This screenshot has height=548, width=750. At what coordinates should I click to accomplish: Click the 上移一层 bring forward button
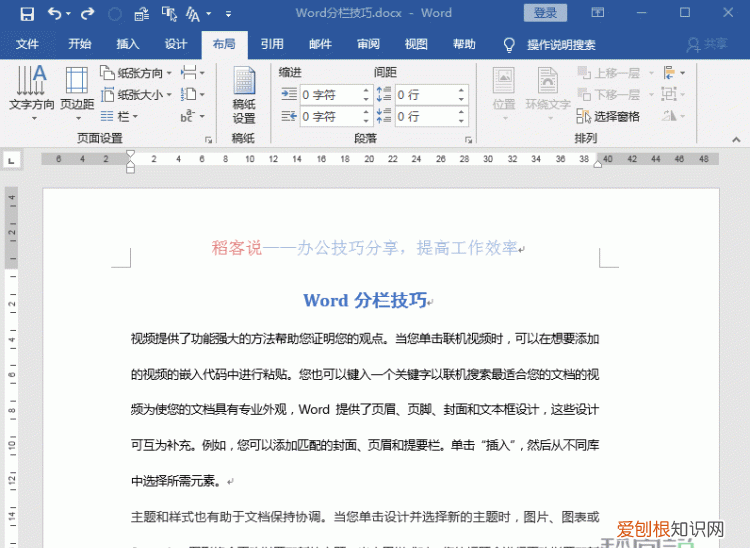(x=608, y=73)
